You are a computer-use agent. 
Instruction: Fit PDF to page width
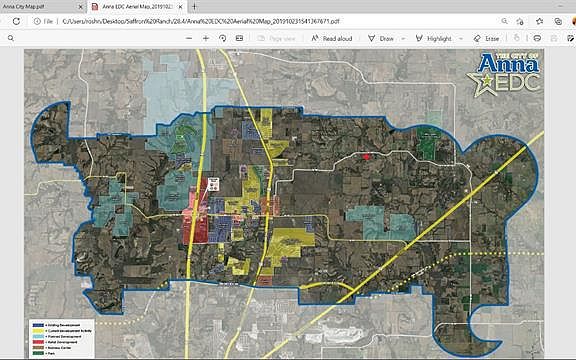tap(240, 38)
